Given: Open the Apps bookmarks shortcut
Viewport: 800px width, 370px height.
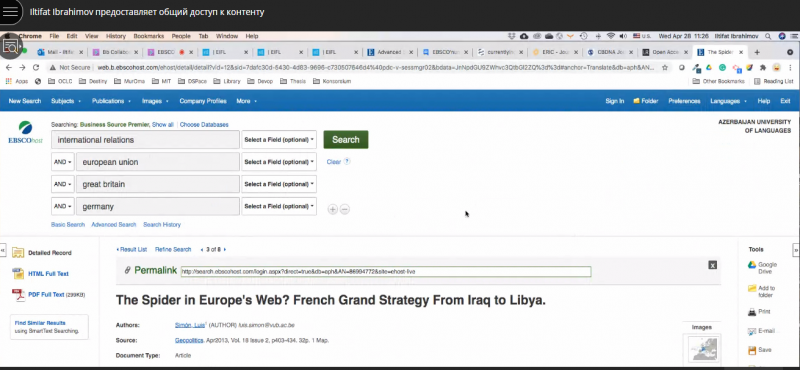Looking at the screenshot, I should tap(16, 81).
